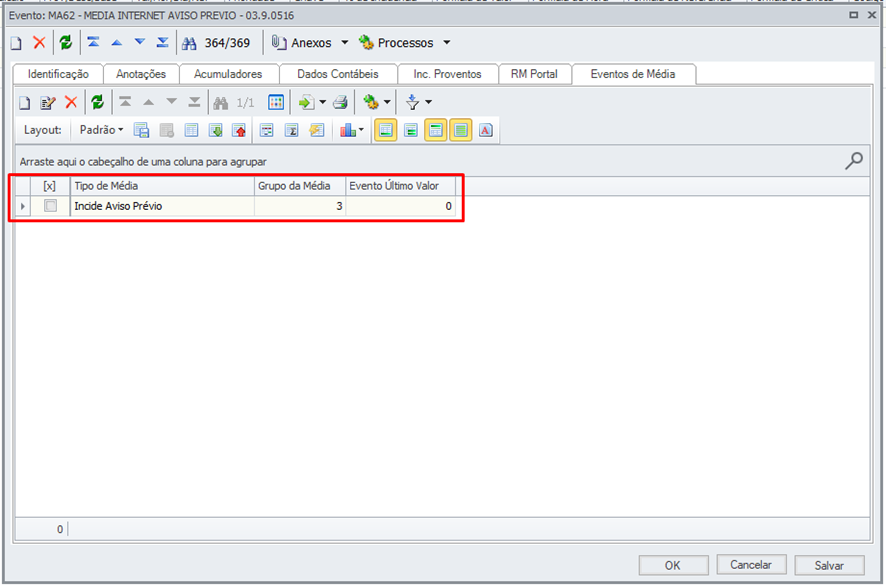Go to last record in the top toolbar
Viewport: 886px width, 586px height.
(162, 42)
